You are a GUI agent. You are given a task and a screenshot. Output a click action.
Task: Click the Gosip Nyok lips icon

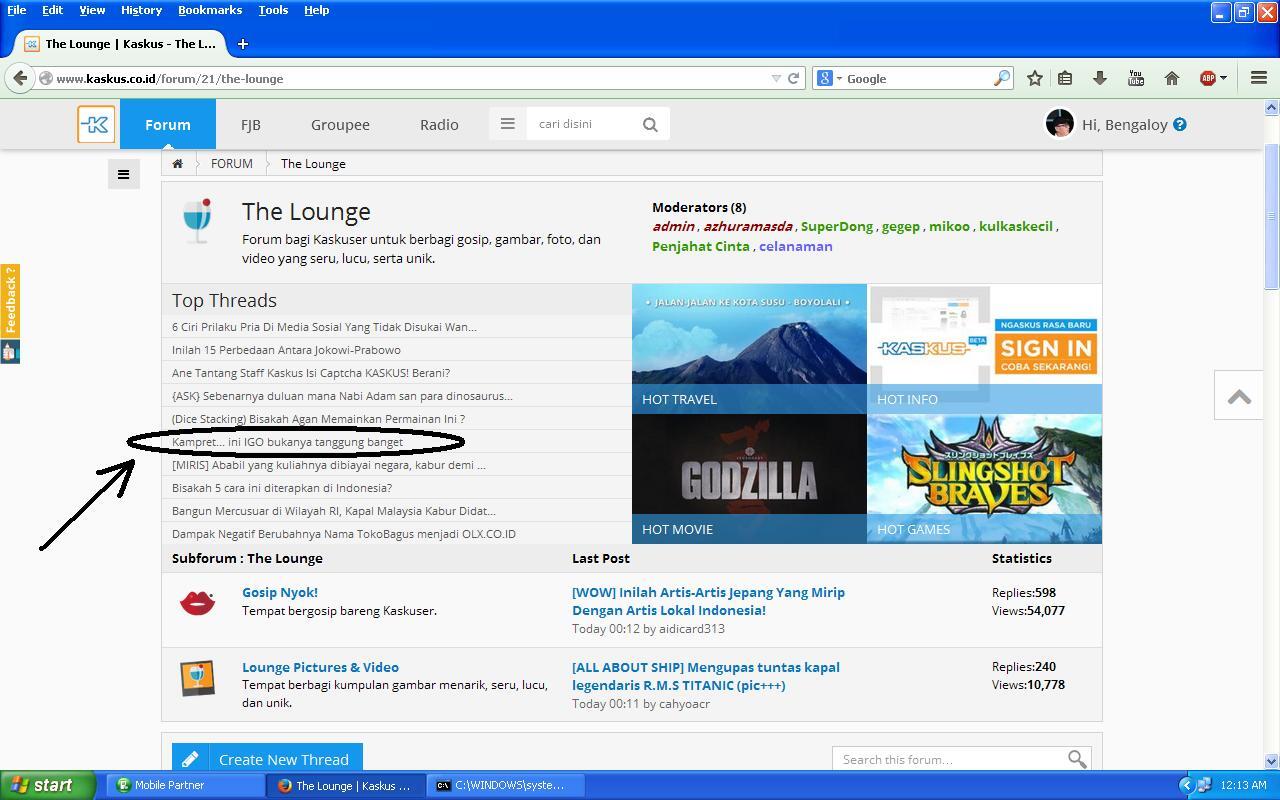coord(197,602)
